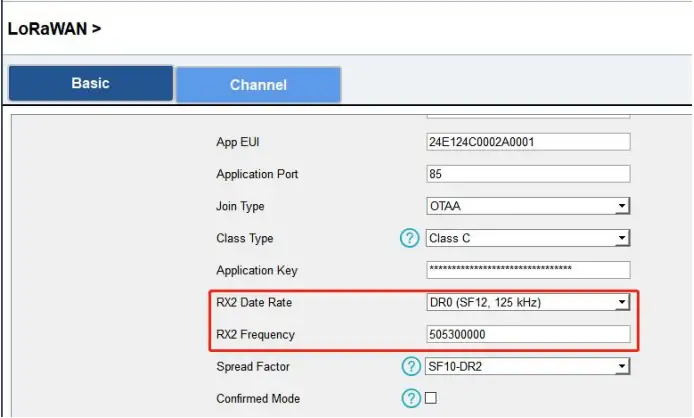Viewport: 694px width, 418px height.
Task: Click the Spread Factor label
Action: tap(253, 367)
